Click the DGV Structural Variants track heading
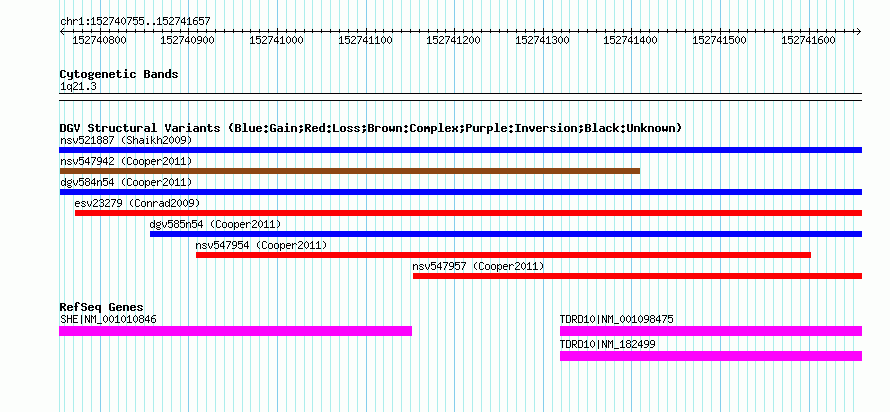890x412 pixels. (370, 128)
